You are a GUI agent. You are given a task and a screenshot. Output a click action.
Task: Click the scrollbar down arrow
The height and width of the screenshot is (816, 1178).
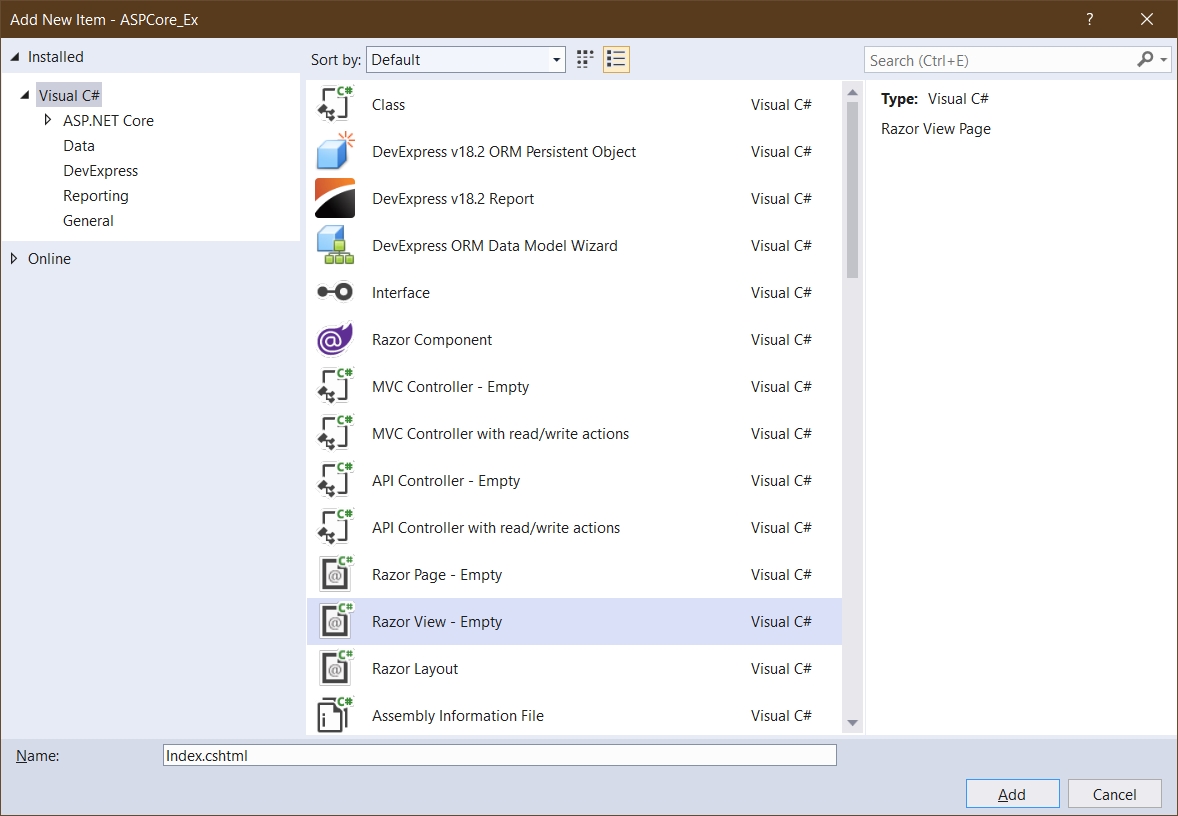(852, 723)
